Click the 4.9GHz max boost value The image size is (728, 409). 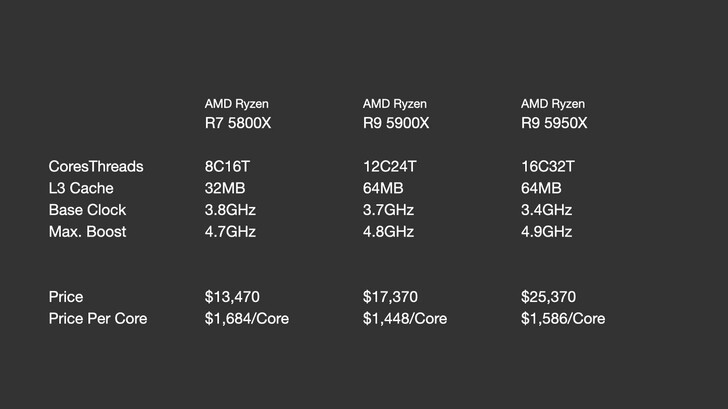(546, 231)
